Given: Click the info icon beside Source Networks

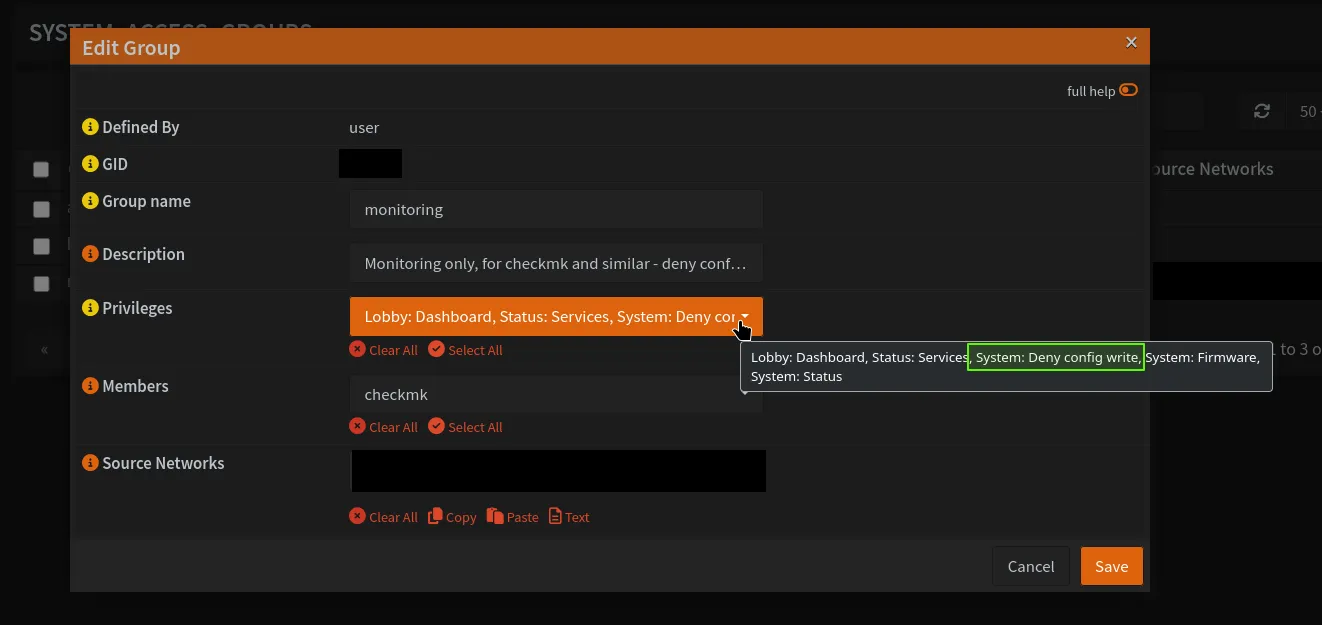Looking at the screenshot, I should pyautogui.click(x=90, y=463).
